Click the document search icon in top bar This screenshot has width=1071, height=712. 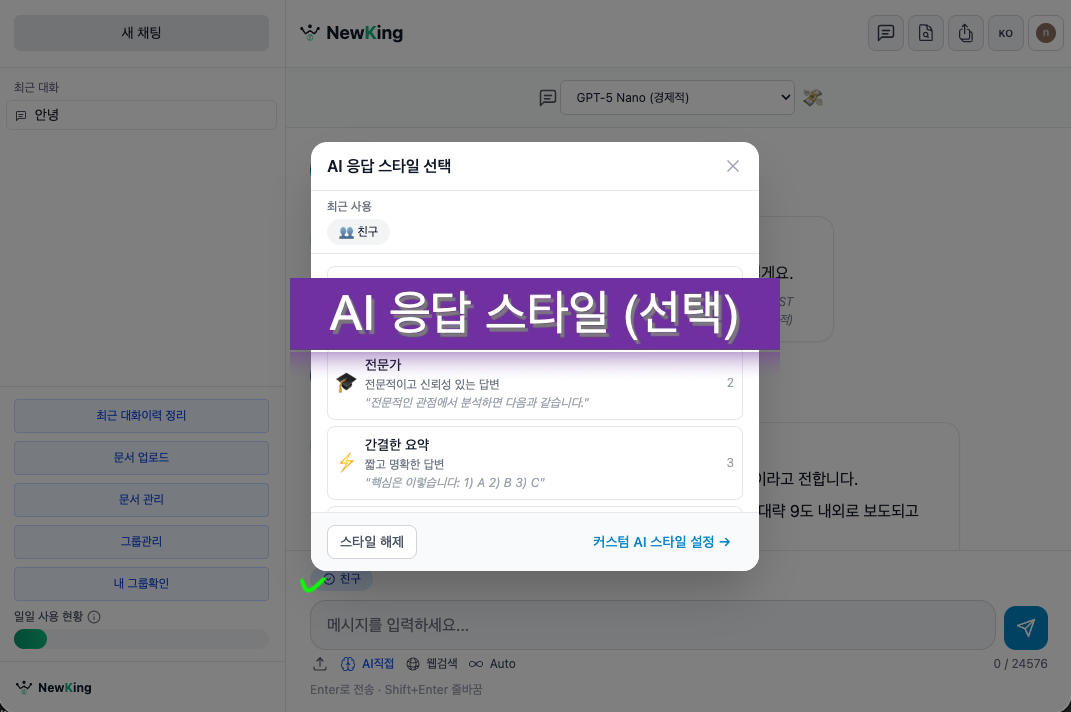click(925, 32)
